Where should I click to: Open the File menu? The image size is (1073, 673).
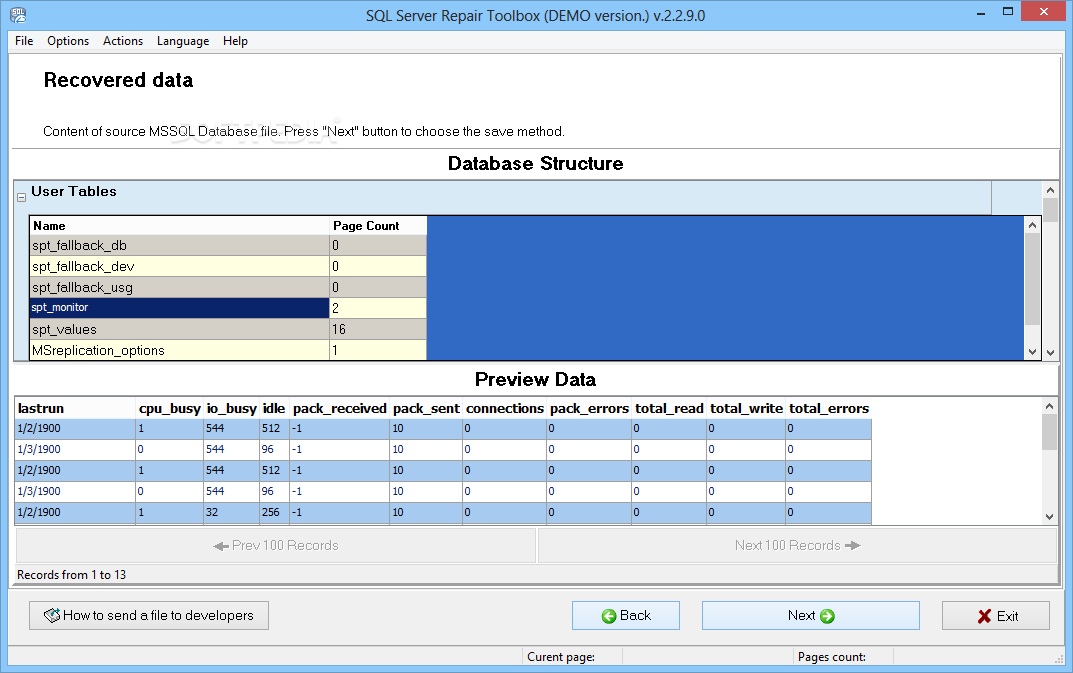coord(24,41)
